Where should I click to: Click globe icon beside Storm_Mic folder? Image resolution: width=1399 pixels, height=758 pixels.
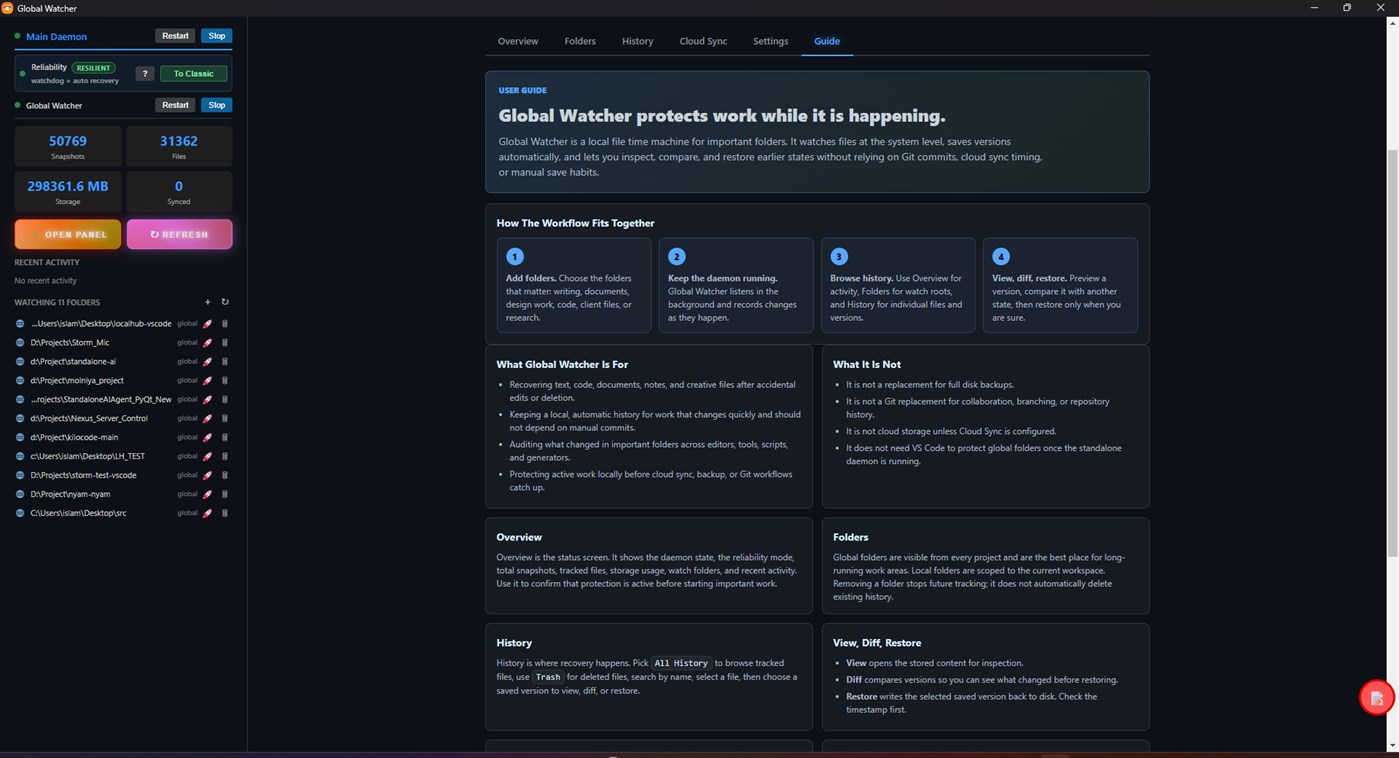(x=20, y=343)
